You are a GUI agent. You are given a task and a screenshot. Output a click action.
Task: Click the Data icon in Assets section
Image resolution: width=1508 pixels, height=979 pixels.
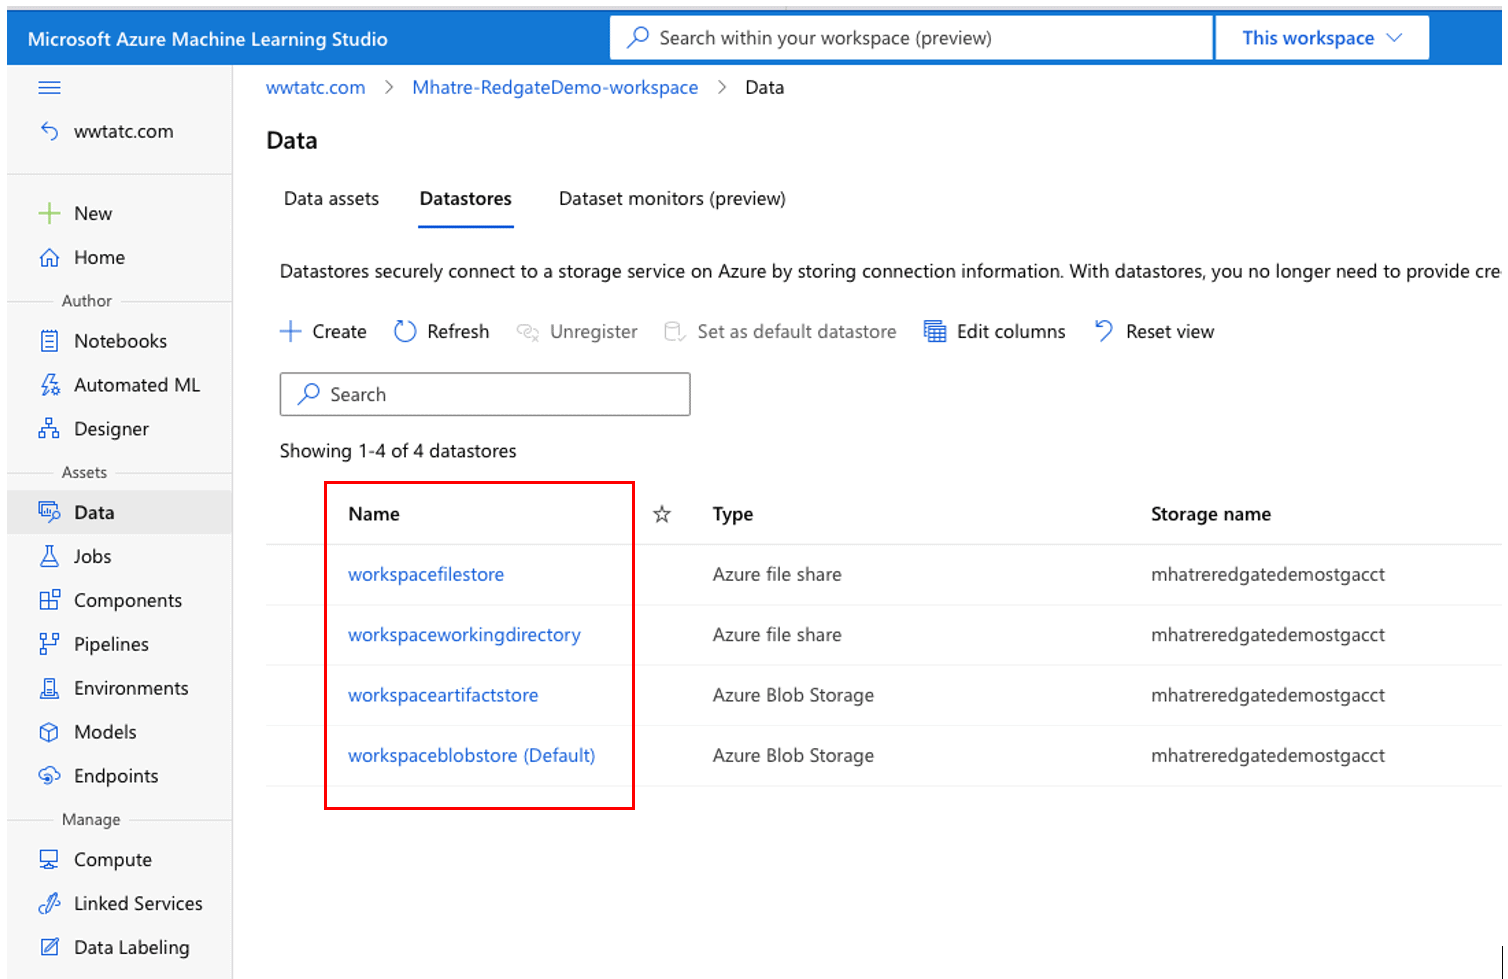(49, 512)
